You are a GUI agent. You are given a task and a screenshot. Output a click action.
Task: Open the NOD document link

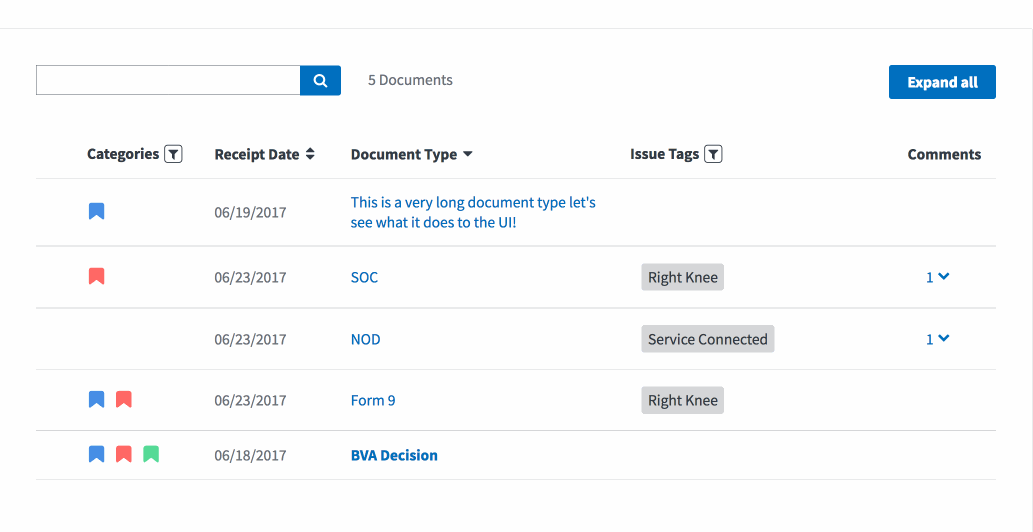click(366, 339)
